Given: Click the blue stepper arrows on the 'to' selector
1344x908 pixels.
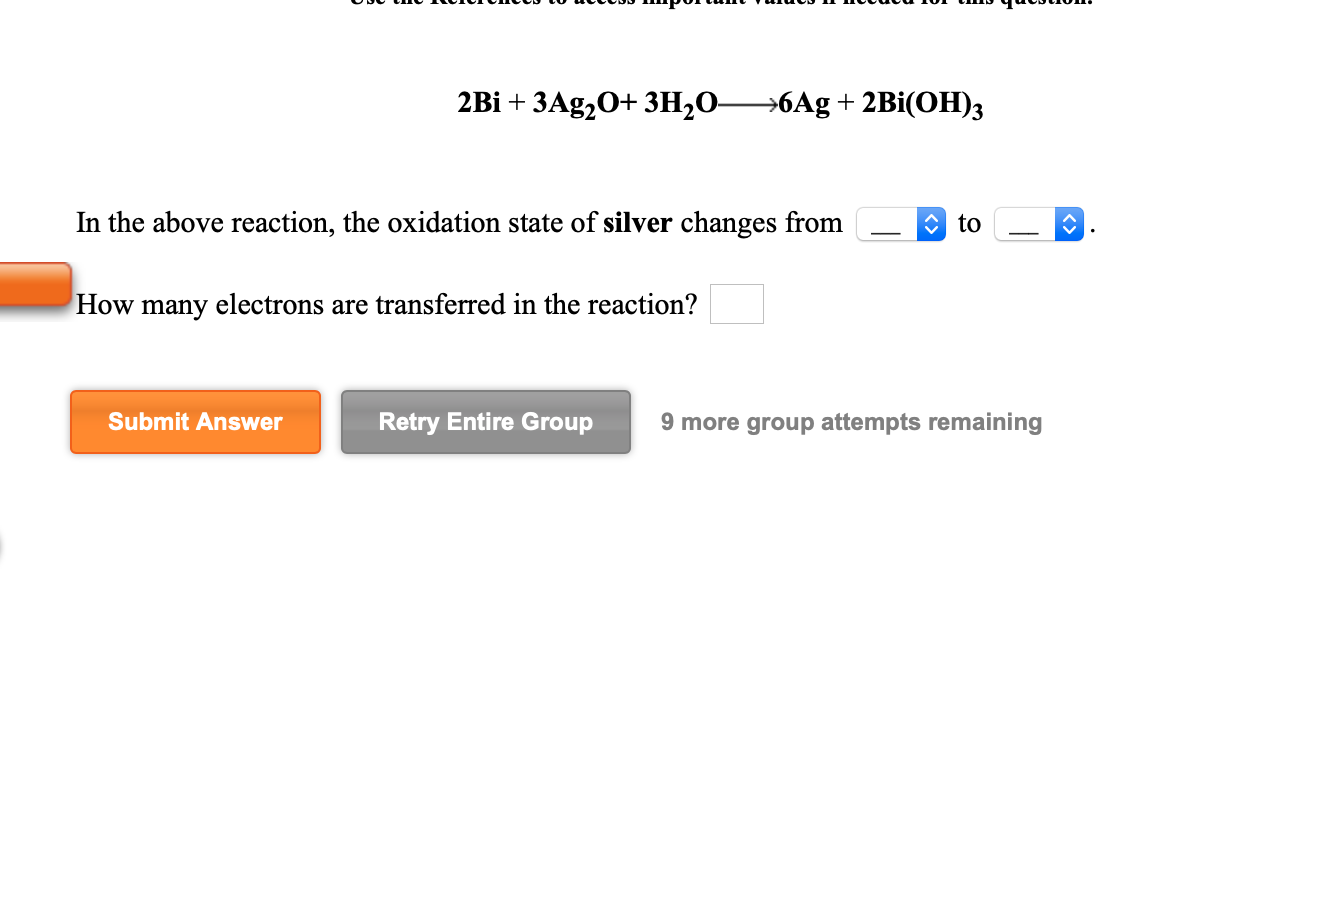Looking at the screenshot, I should point(1069,224).
